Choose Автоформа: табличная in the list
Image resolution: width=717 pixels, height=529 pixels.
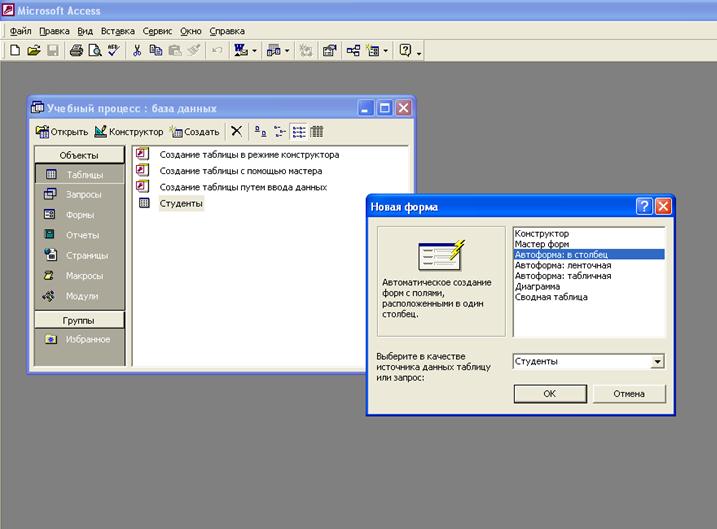point(589,276)
